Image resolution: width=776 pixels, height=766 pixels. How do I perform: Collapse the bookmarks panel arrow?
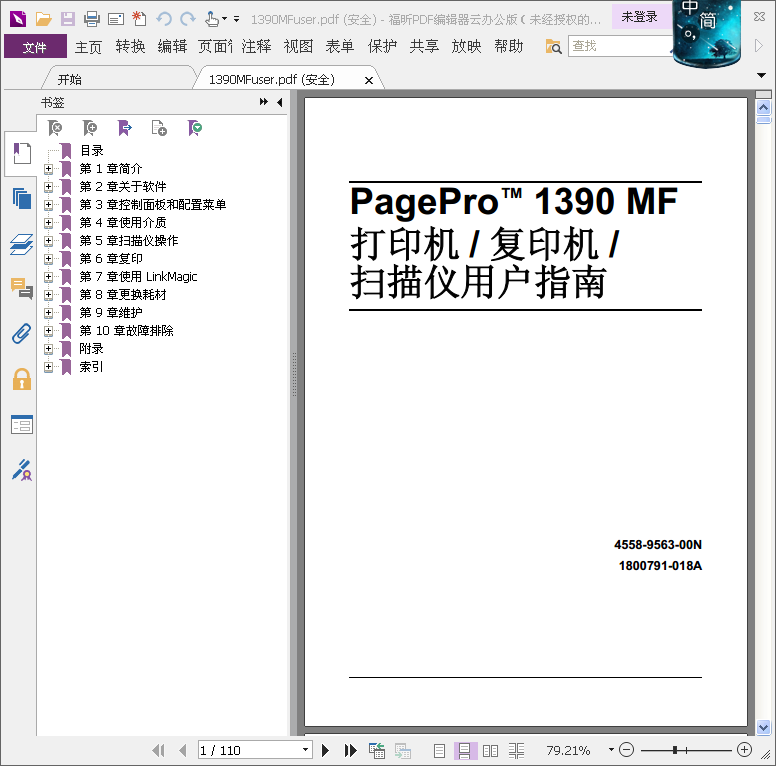click(x=280, y=102)
